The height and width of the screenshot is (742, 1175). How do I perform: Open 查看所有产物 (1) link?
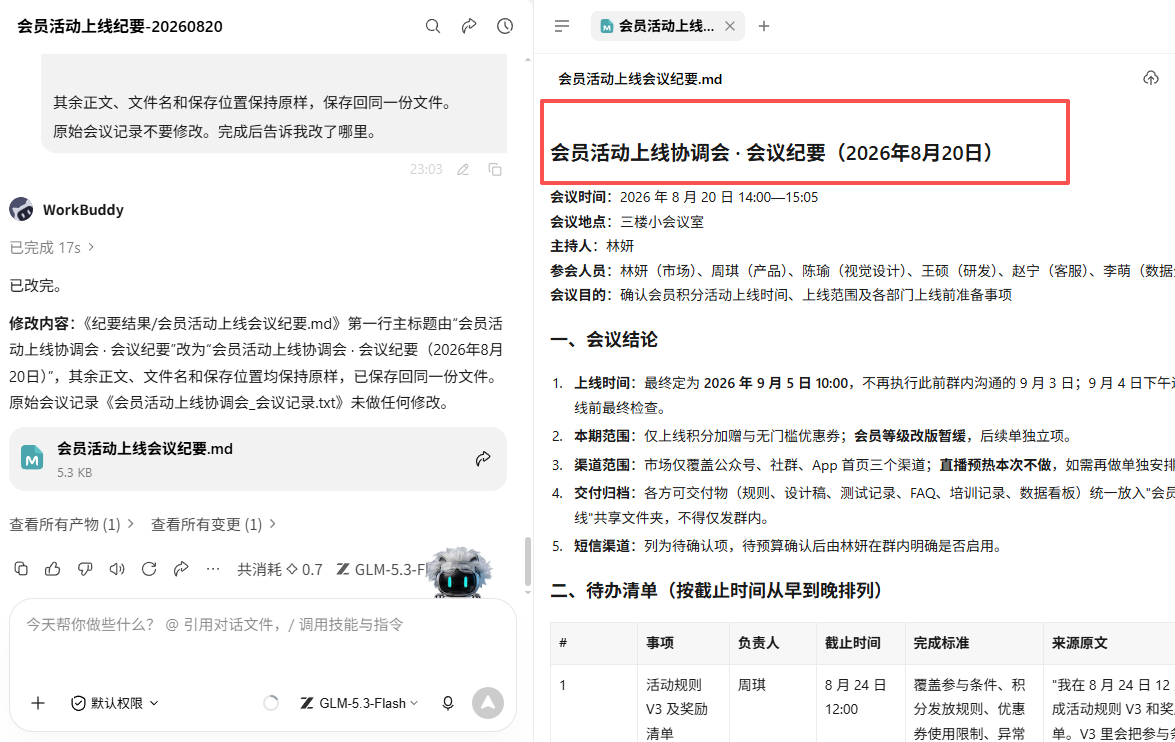coord(71,524)
